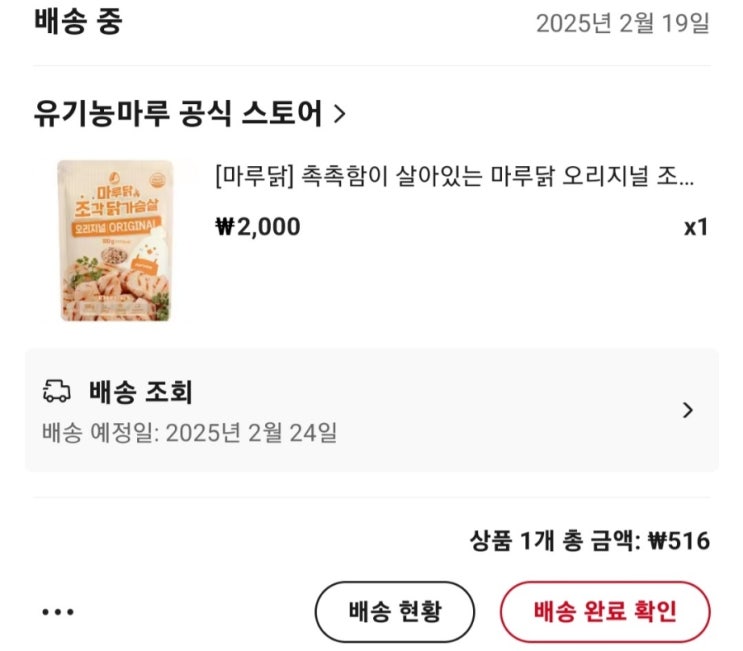The image size is (743, 651).
Task: Click the product price ₩2,000
Action: tap(257, 227)
